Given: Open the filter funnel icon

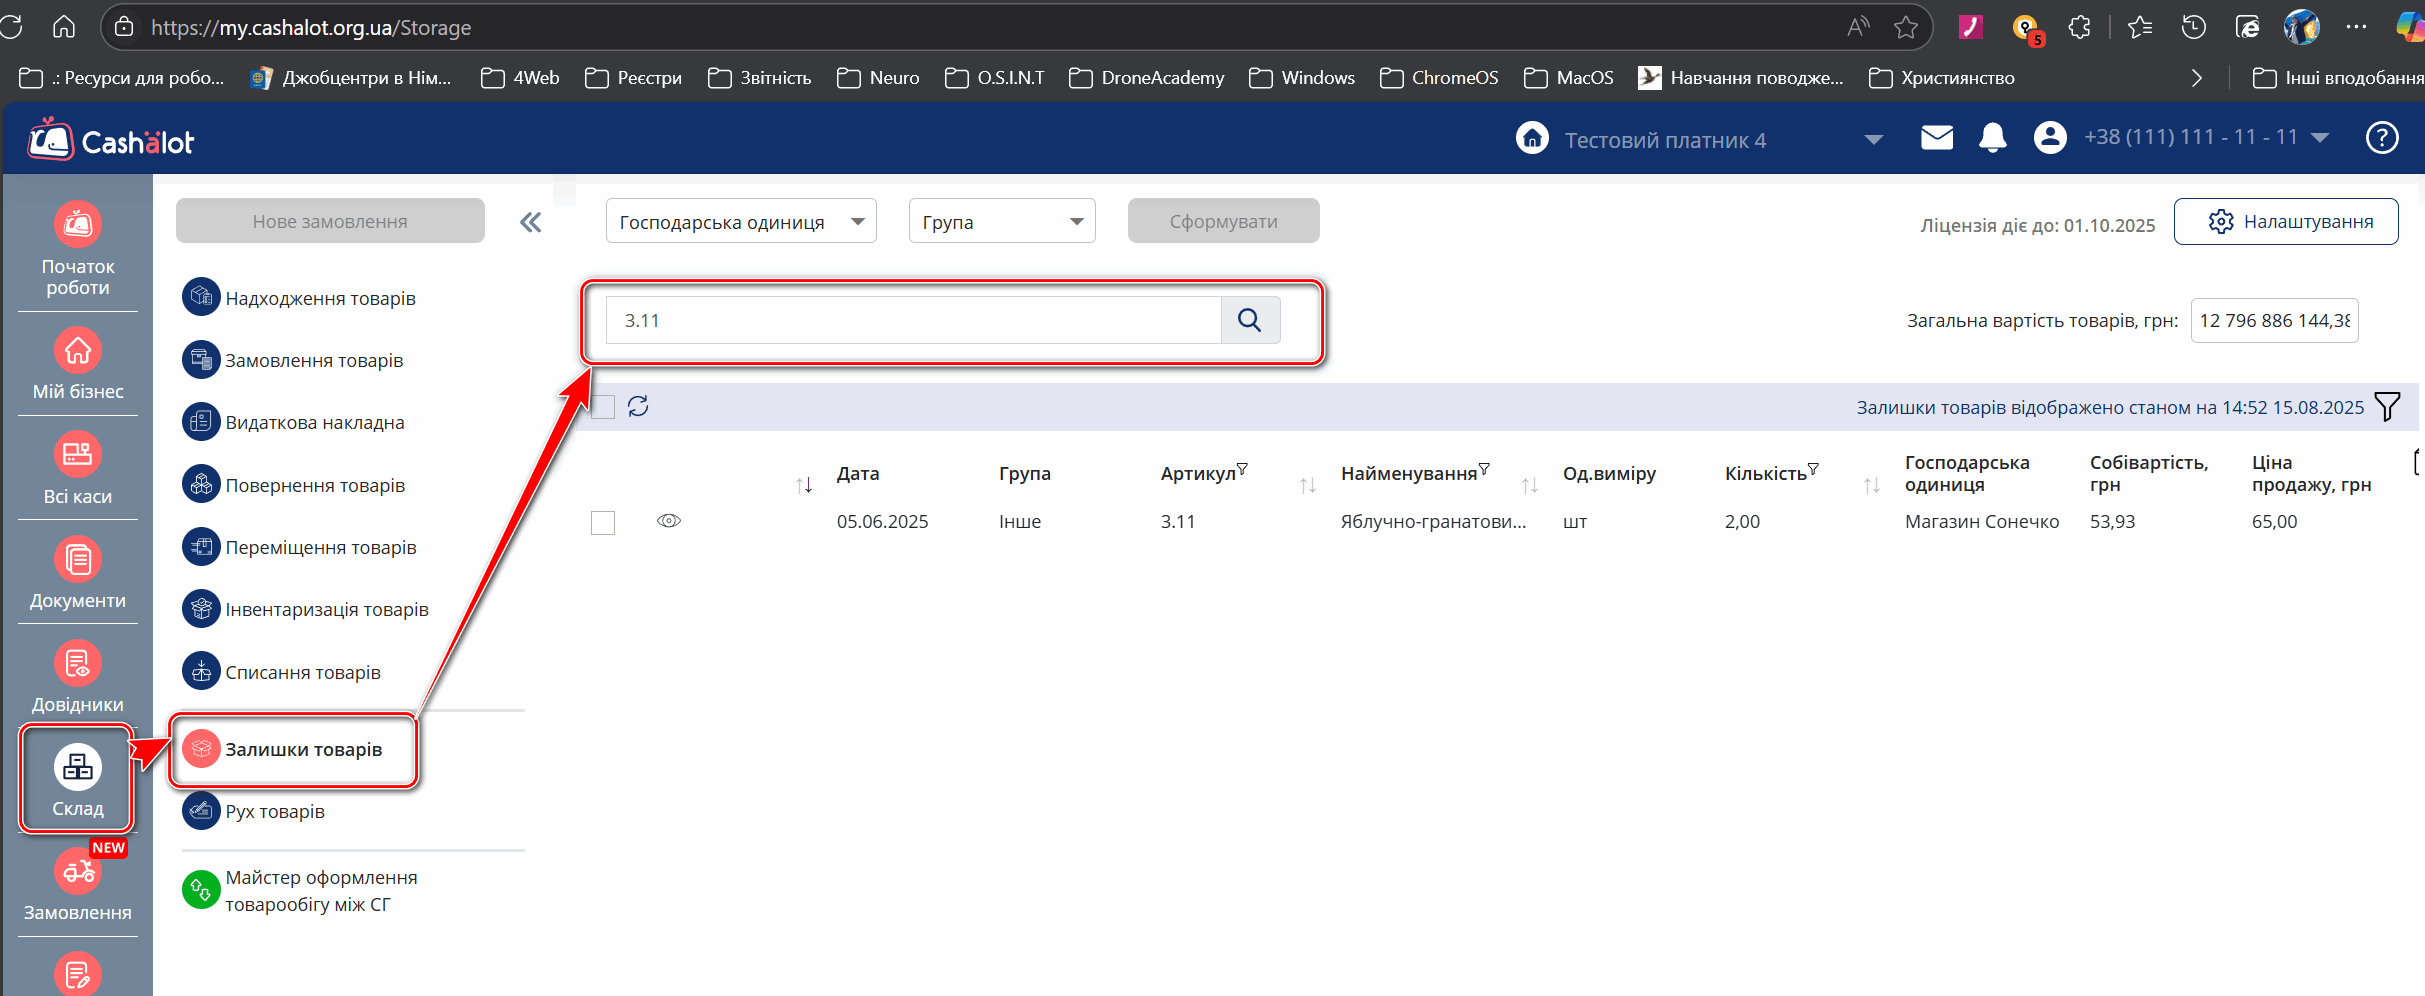Looking at the screenshot, I should point(2387,406).
